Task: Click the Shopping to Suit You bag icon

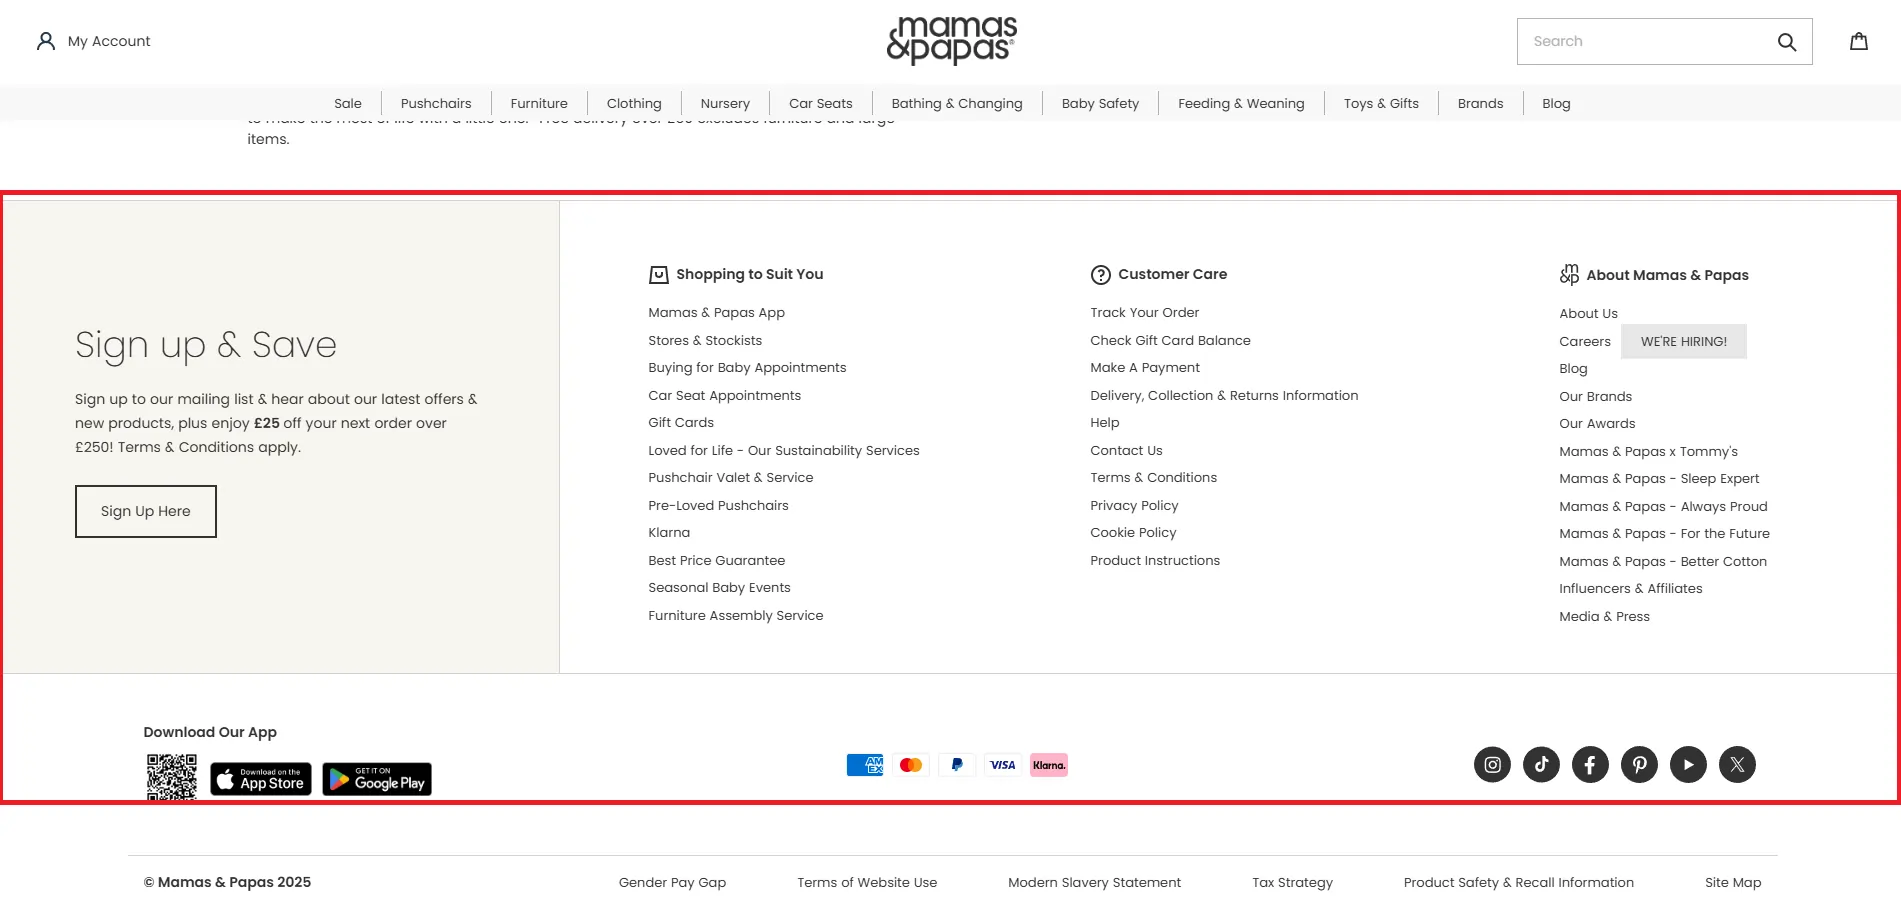Action: click(658, 275)
